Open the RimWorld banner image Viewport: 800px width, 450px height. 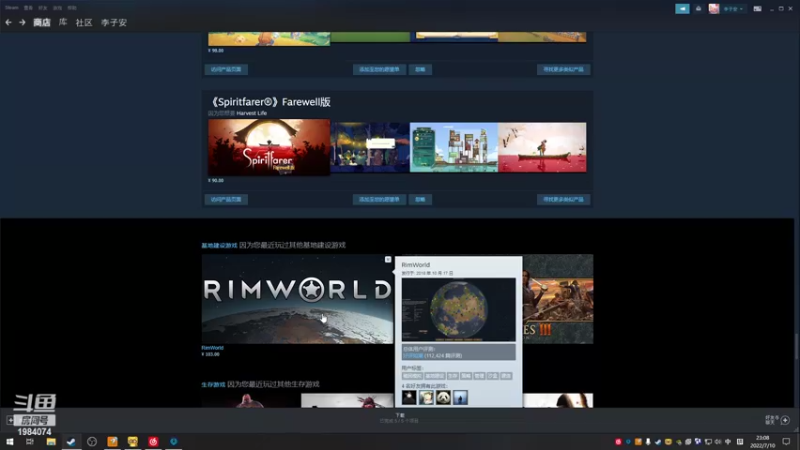297,299
